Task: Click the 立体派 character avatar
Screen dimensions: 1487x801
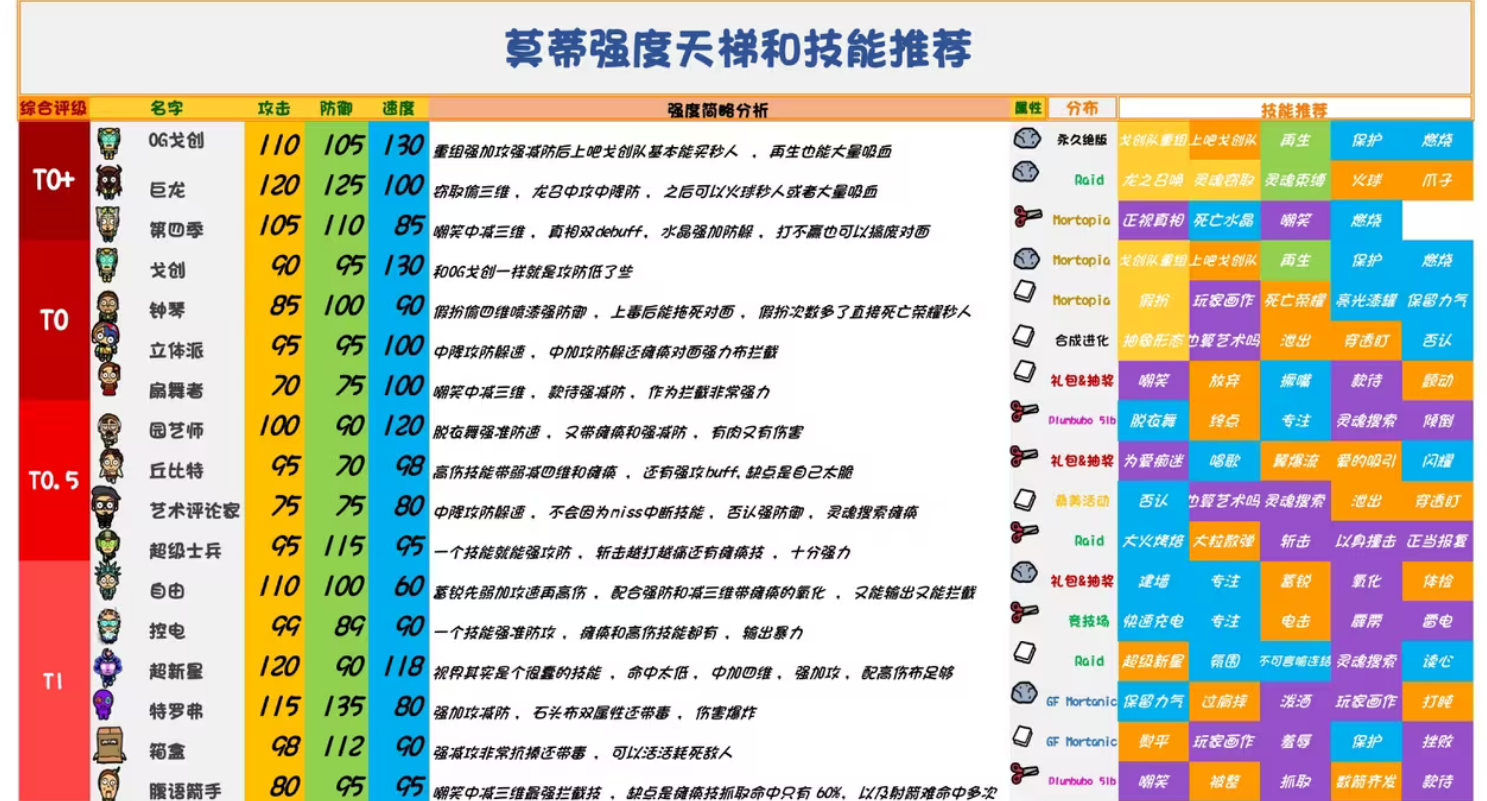Action: tap(106, 342)
